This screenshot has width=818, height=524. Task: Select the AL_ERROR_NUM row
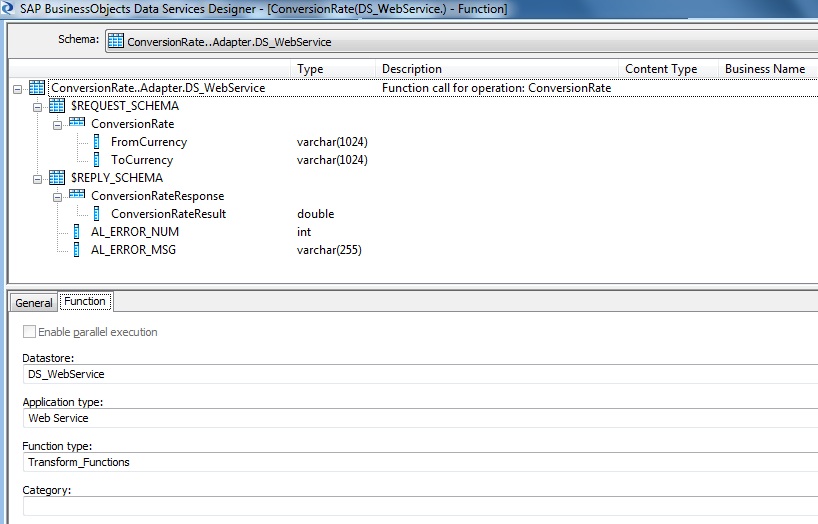[135, 232]
